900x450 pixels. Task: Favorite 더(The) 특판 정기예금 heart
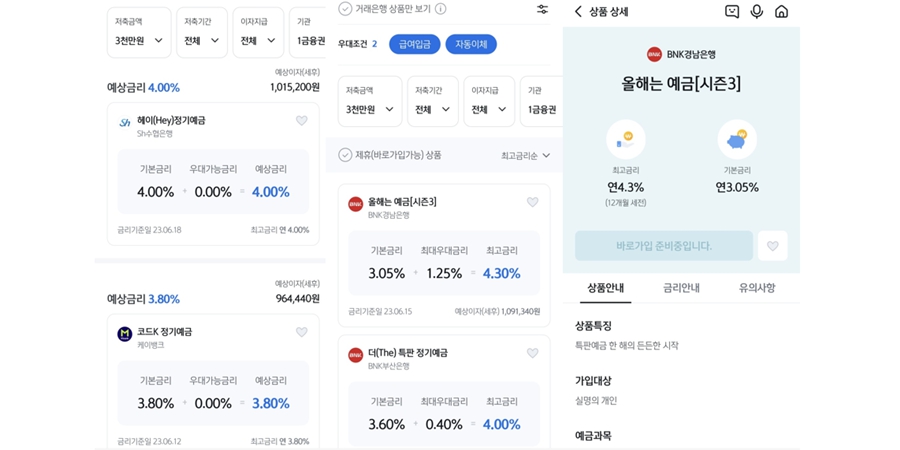(533, 353)
